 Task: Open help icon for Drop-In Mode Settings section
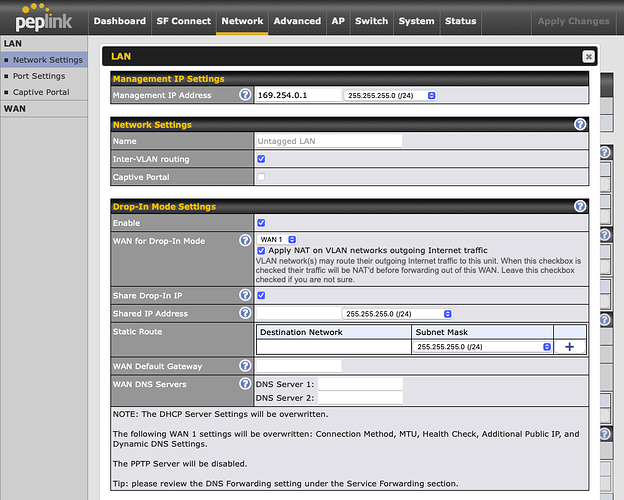(580, 206)
